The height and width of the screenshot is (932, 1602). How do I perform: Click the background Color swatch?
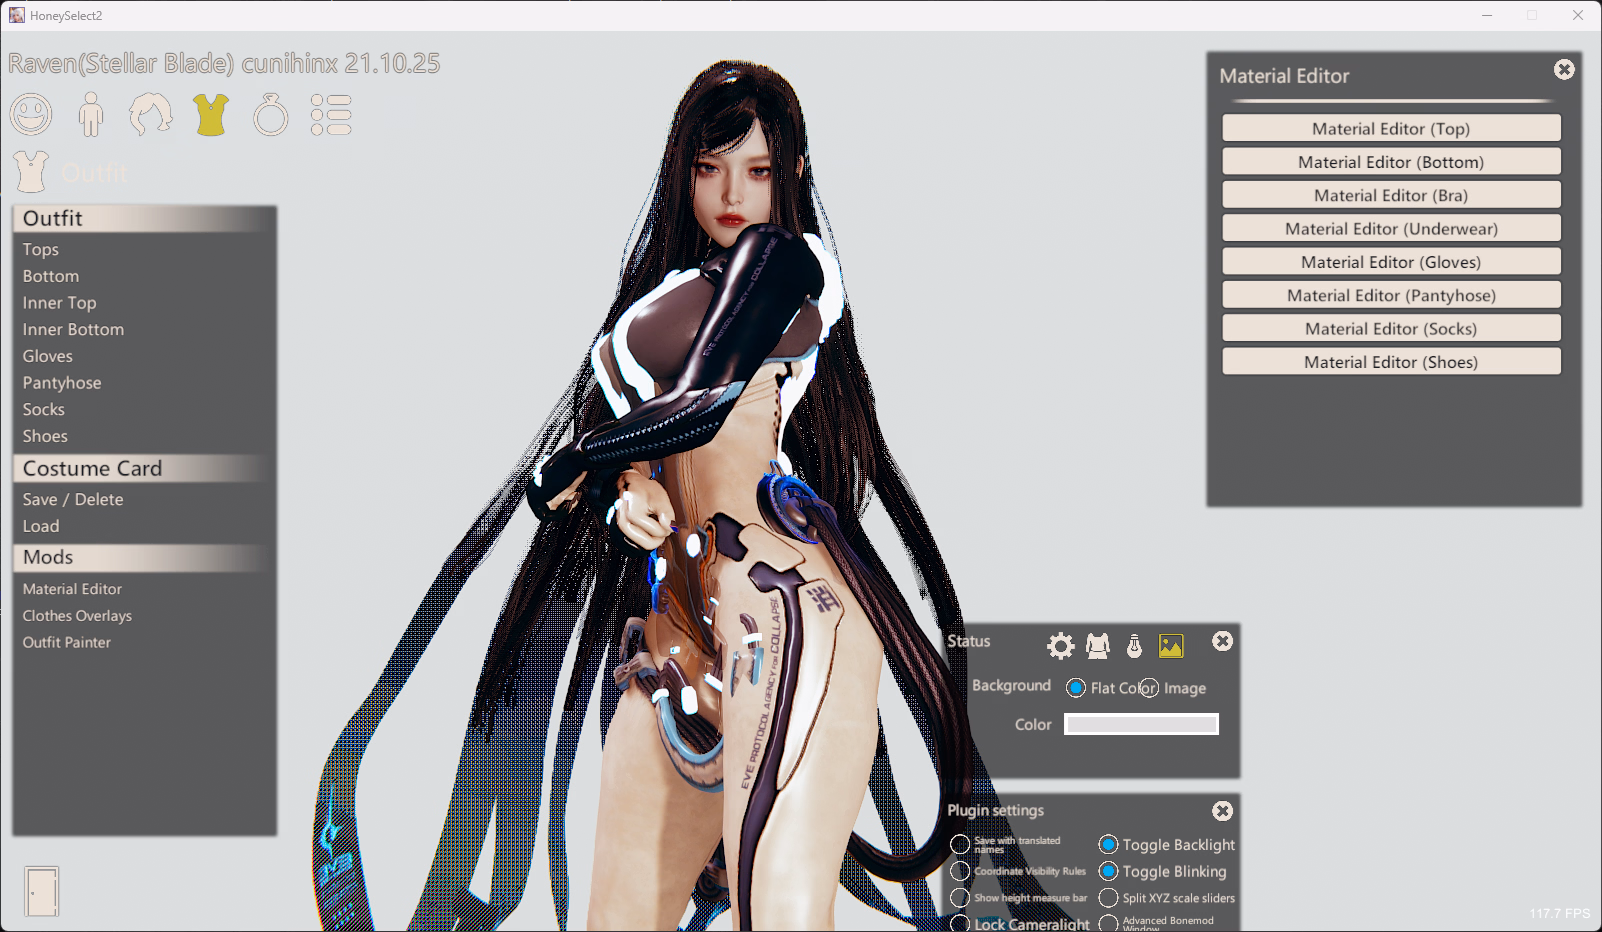(1141, 724)
